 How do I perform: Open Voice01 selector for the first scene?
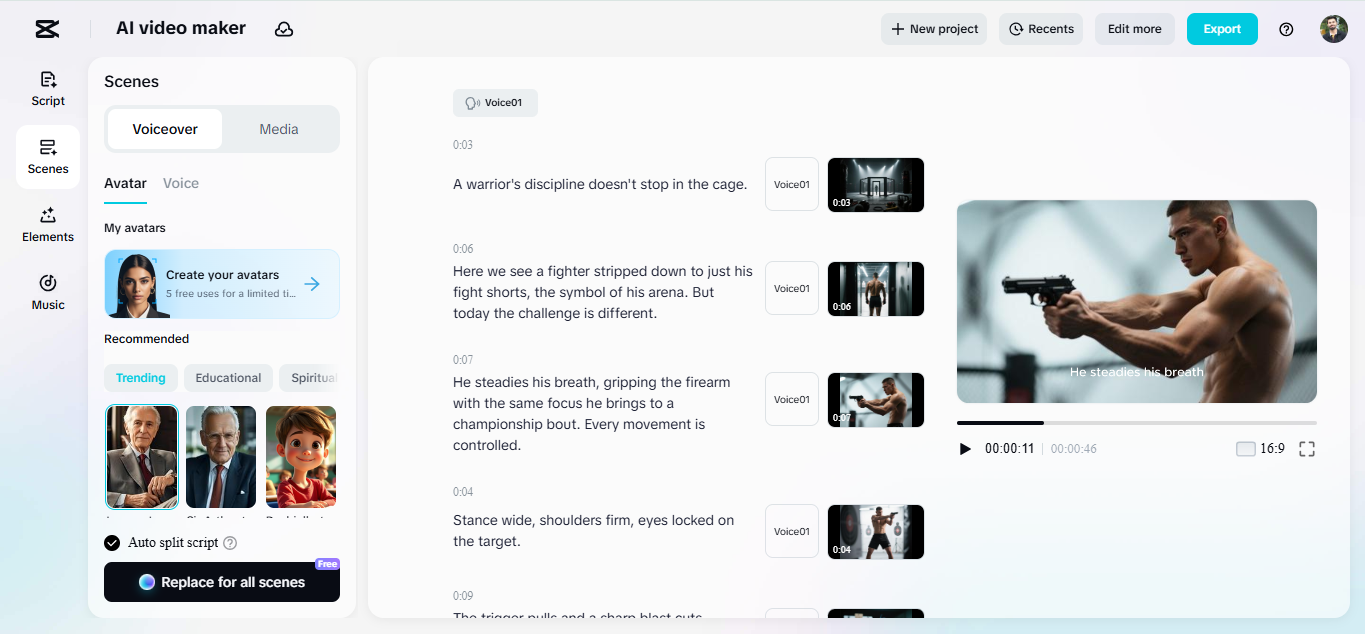pyautogui.click(x=791, y=184)
